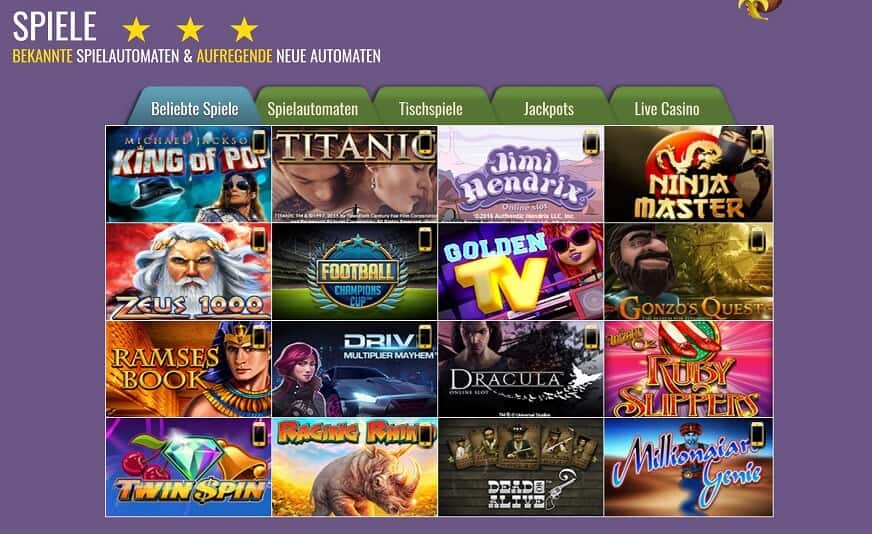
Task: Open the Dead or Alive game
Action: coord(521,467)
